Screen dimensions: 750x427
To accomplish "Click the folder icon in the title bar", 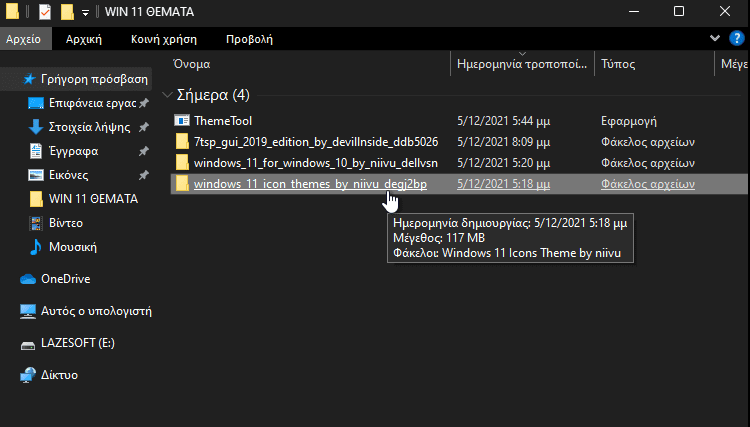I will click(12, 11).
